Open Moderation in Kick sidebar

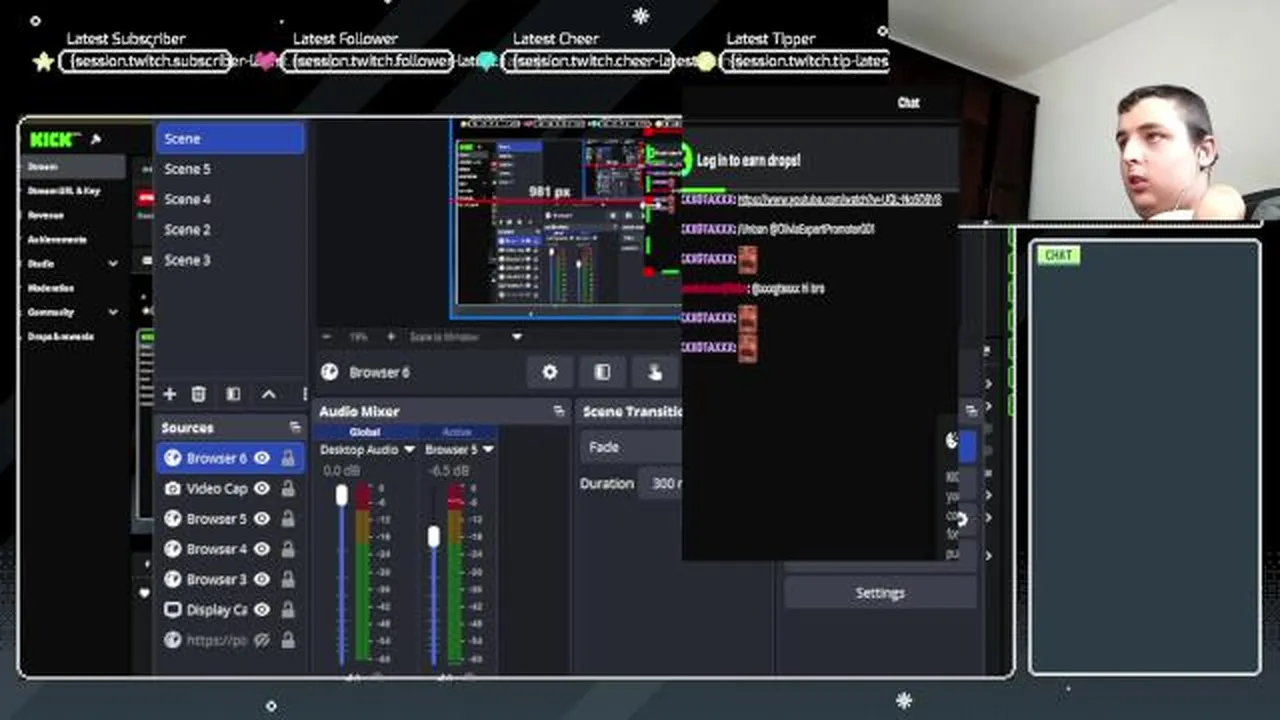(51, 288)
